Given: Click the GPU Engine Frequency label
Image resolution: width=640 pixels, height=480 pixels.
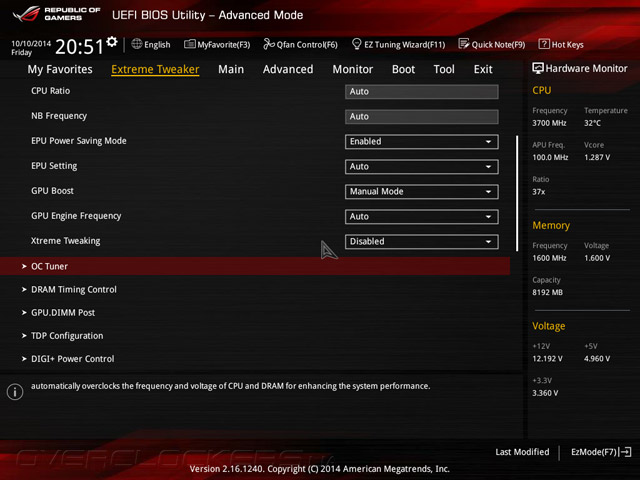Looking at the screenshot, I should click(76, 216).
